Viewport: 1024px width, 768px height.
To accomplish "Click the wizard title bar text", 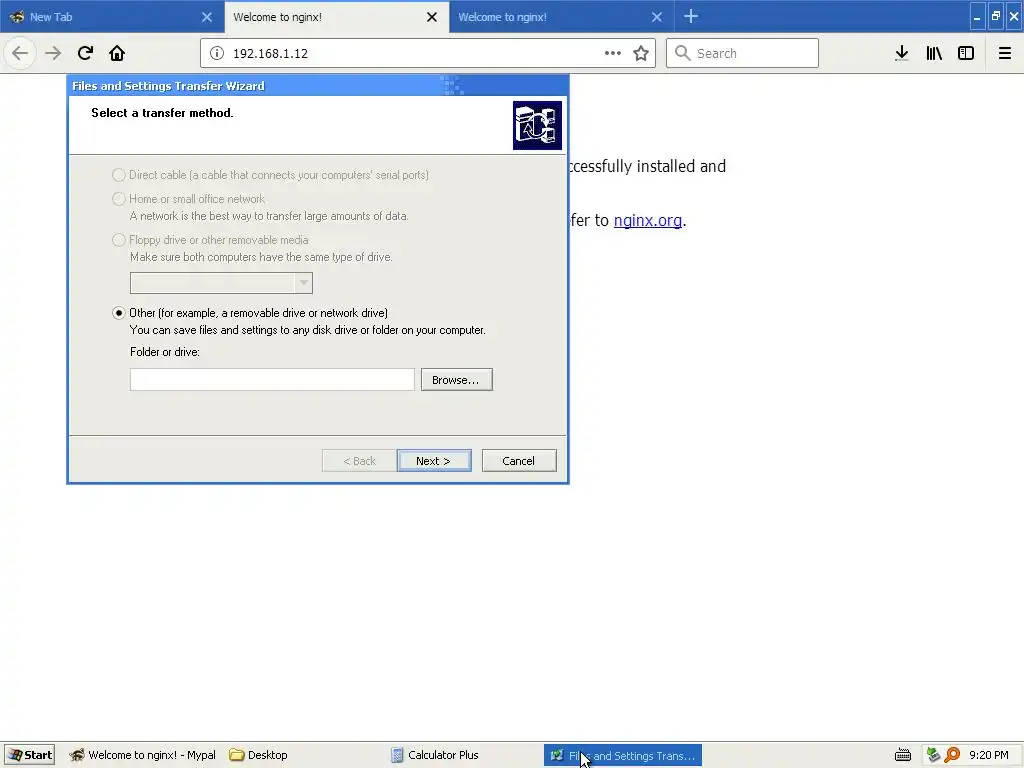I will [x=168, y=86].
